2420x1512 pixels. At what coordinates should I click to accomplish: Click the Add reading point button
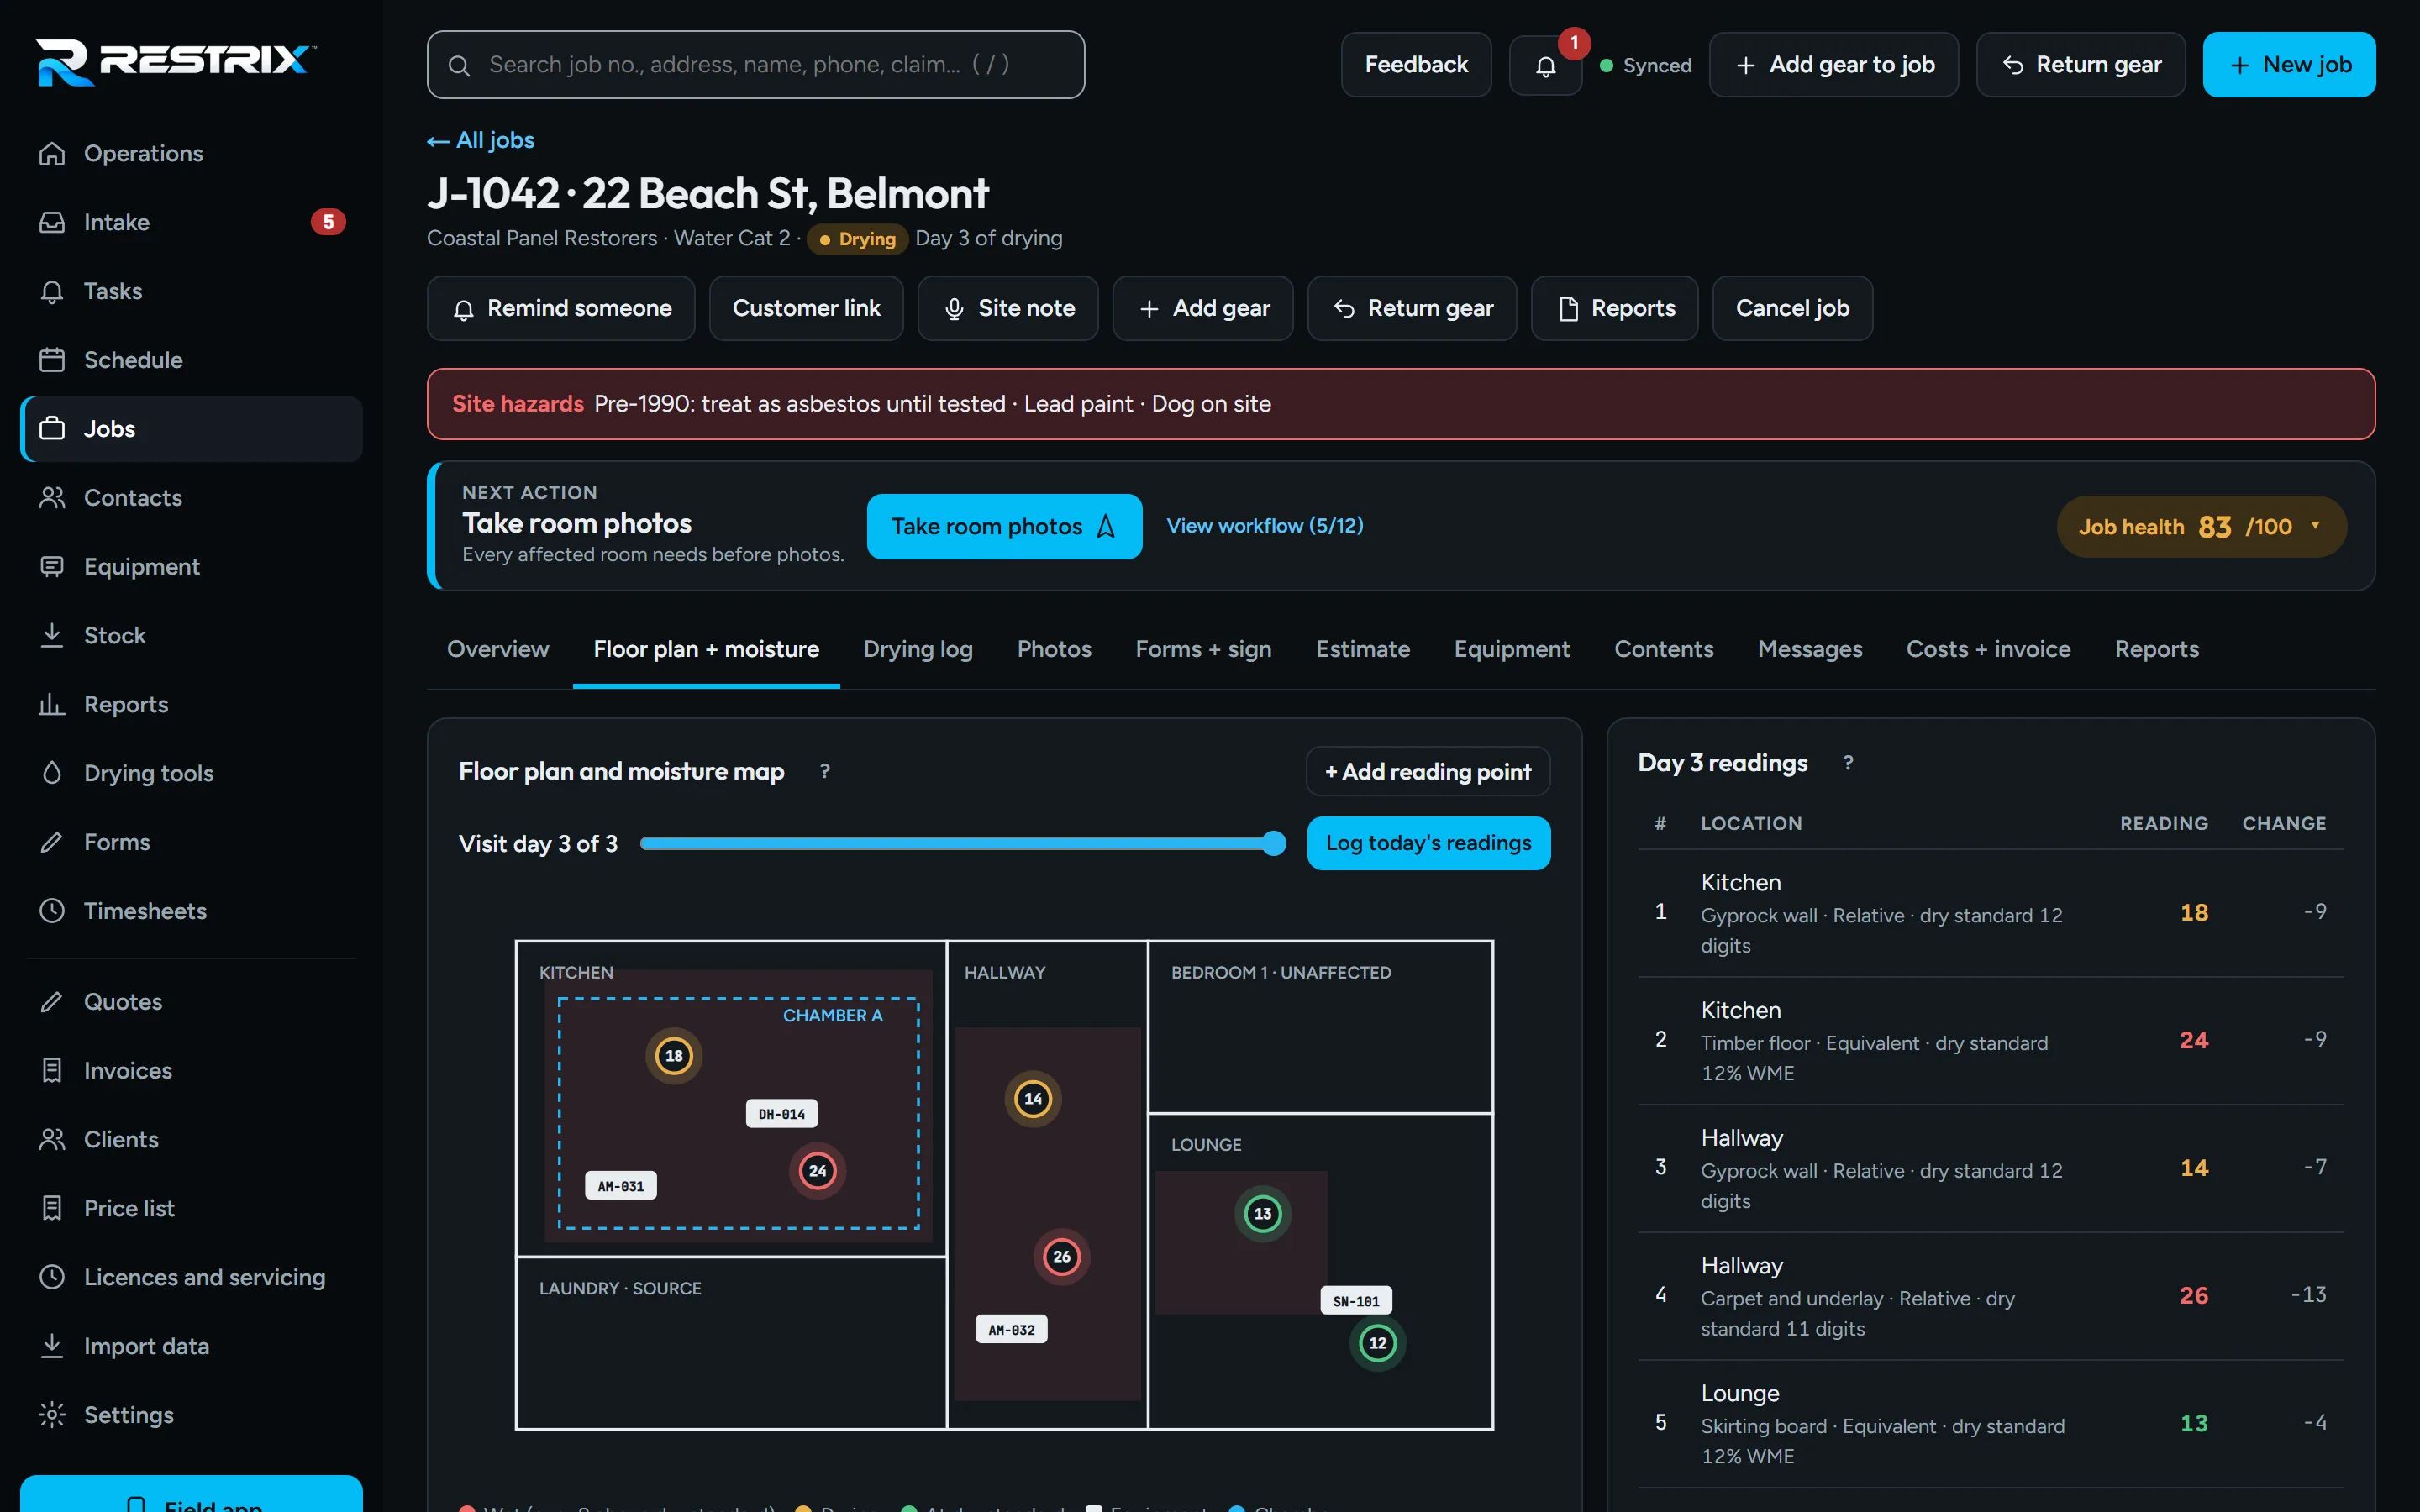pos(1428,771)
